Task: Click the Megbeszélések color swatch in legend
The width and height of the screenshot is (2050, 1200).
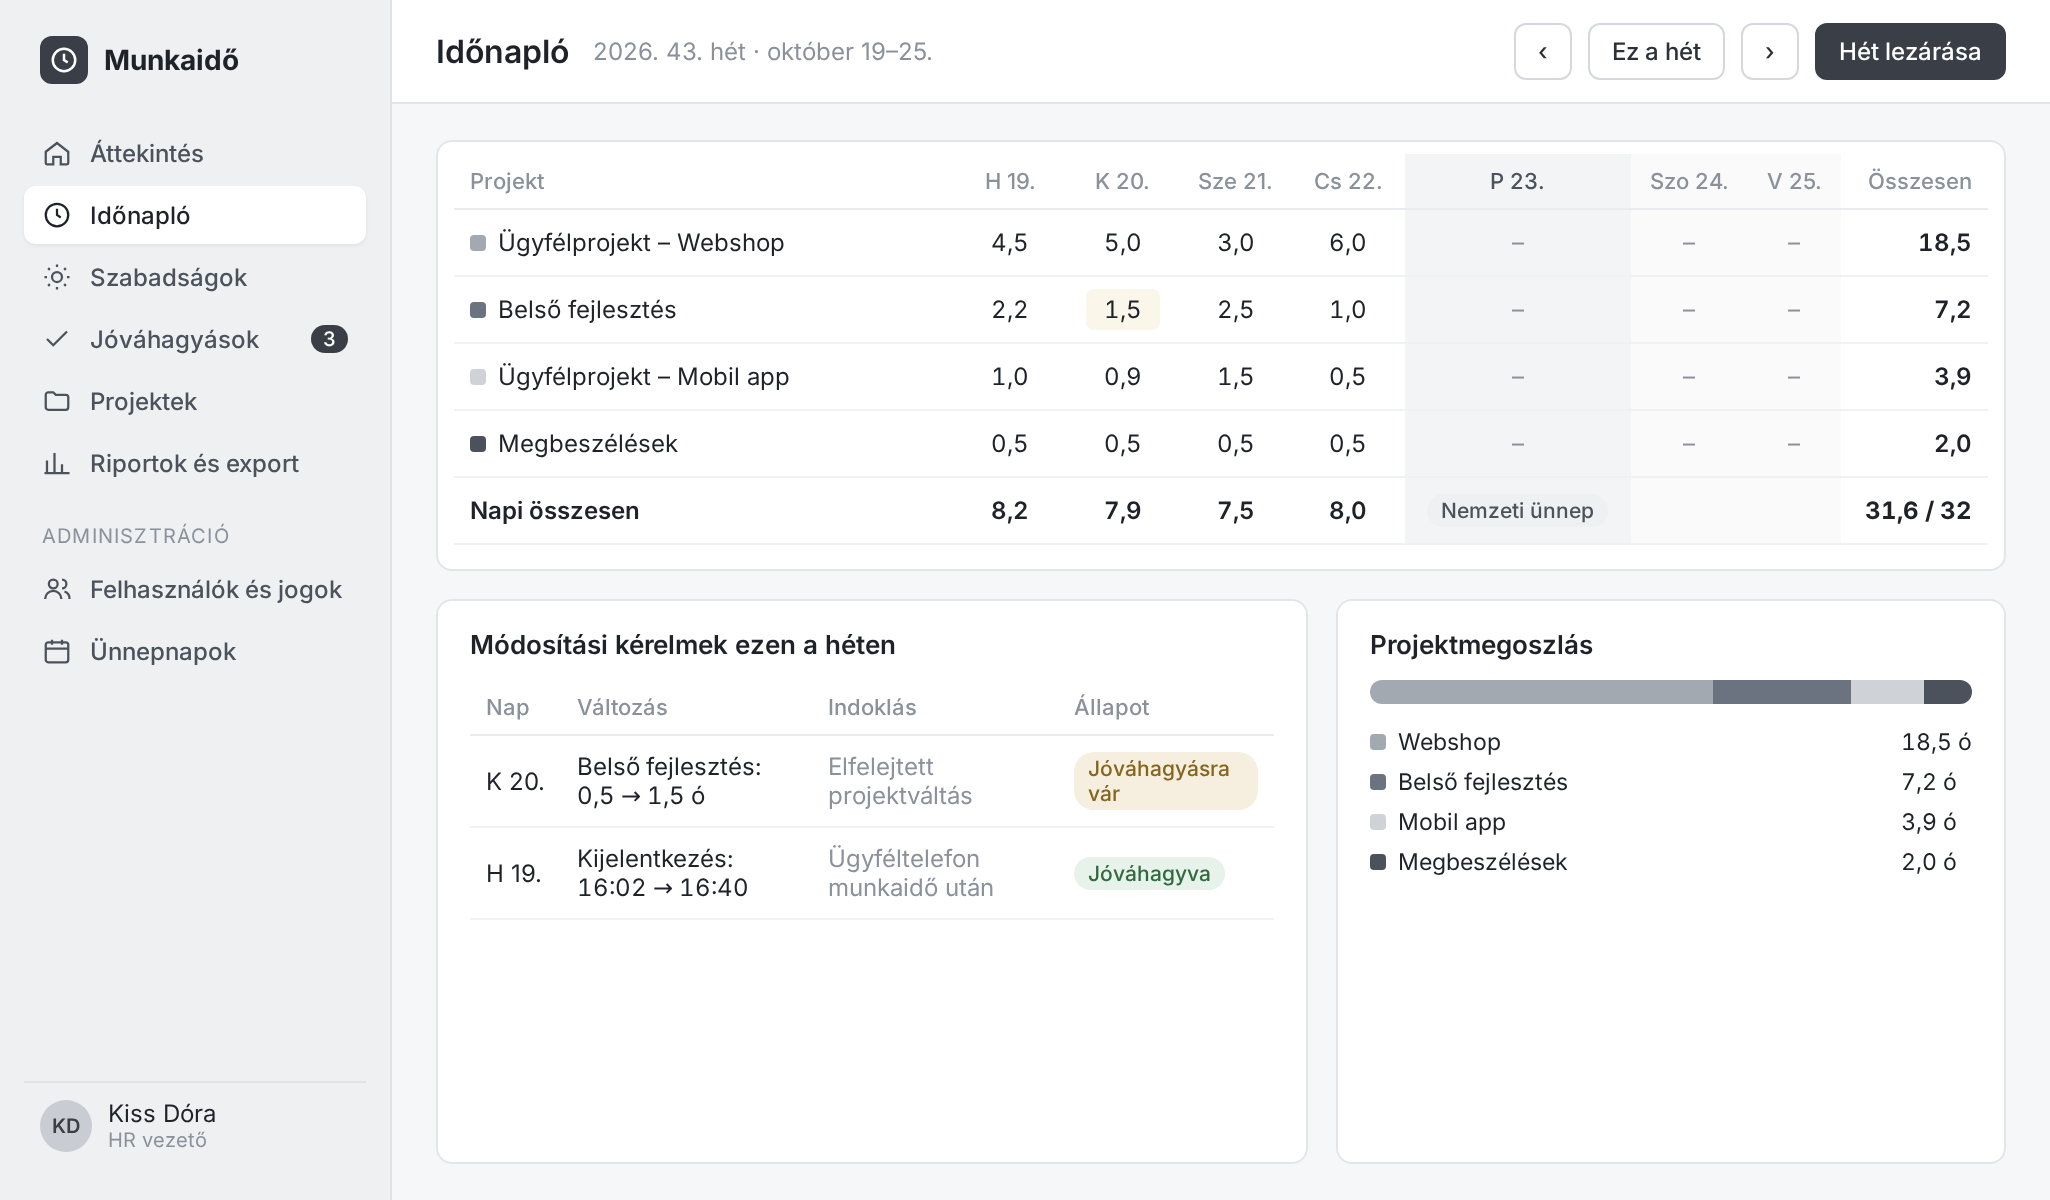Action: (1378, 862)
